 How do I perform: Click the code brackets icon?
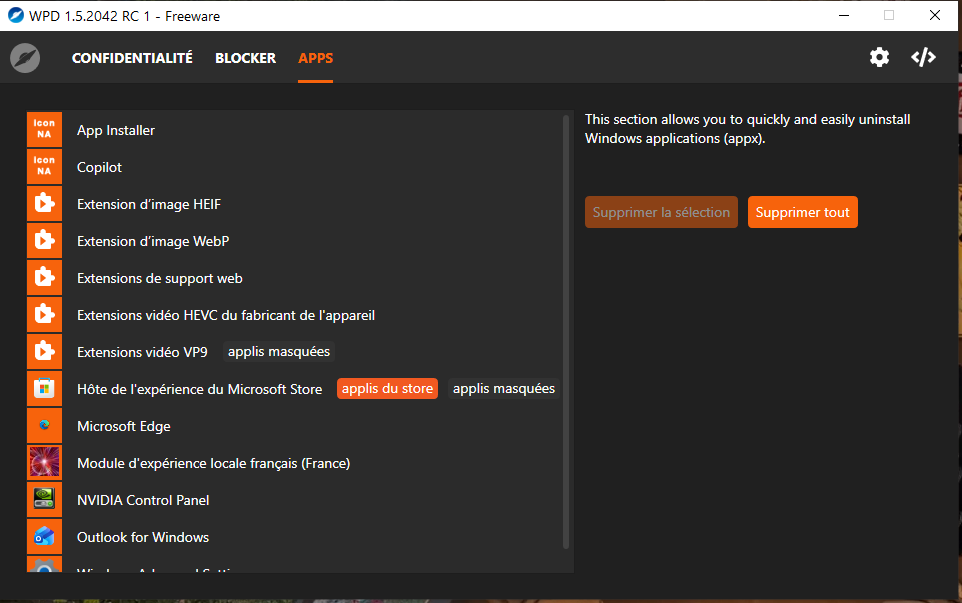pyautogui.click(x=923, y=57)
